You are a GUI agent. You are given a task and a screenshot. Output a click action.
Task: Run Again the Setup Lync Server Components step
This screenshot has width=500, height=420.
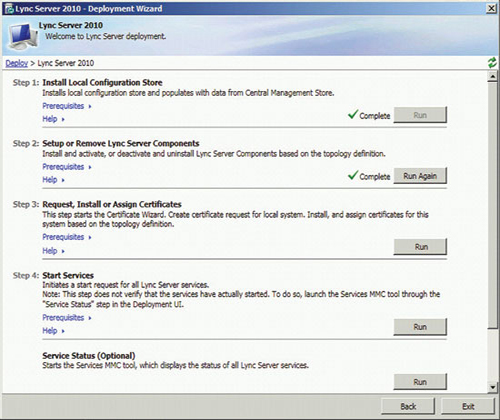420,176
